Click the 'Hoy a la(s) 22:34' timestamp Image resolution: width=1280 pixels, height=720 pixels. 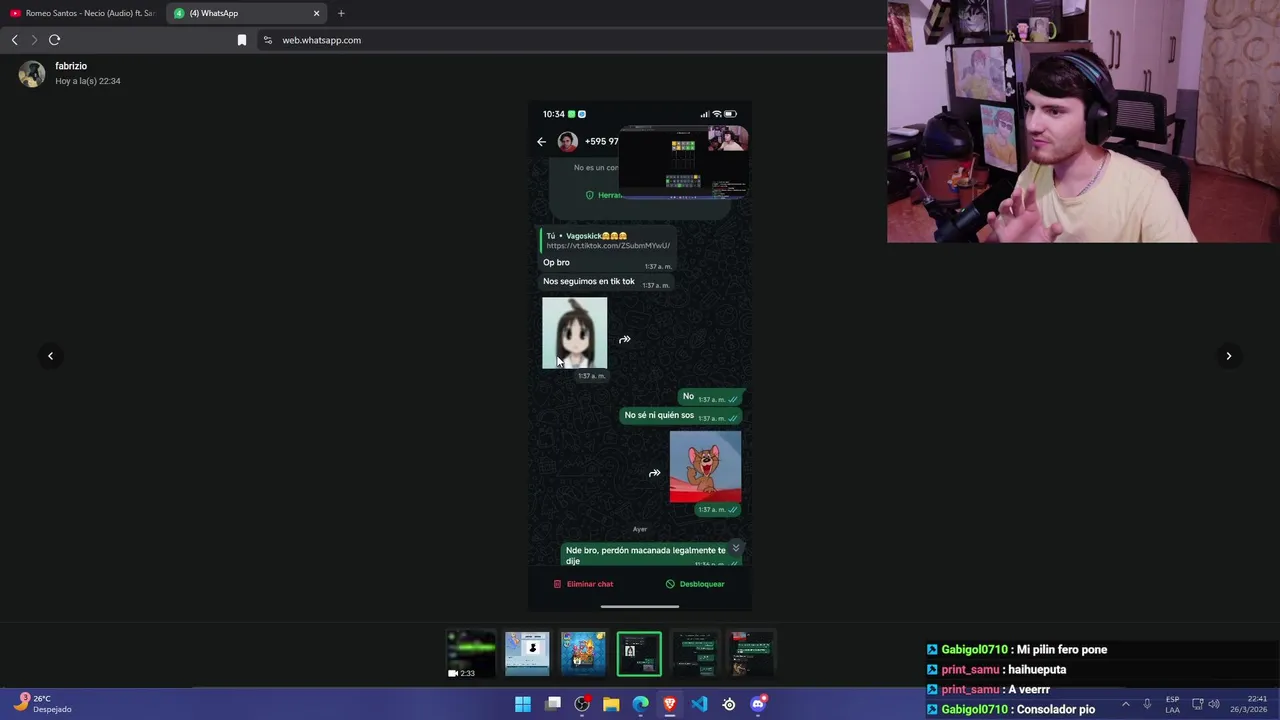pyautogui.click(x=88, y=81)
